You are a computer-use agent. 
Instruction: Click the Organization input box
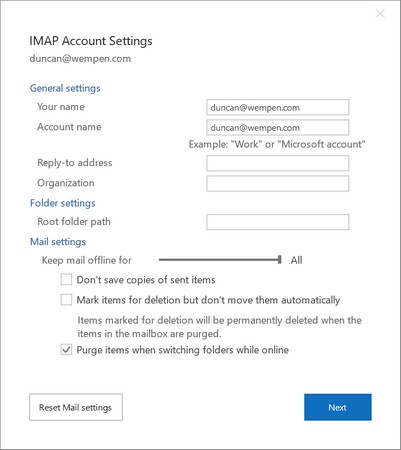coord(278,183)
